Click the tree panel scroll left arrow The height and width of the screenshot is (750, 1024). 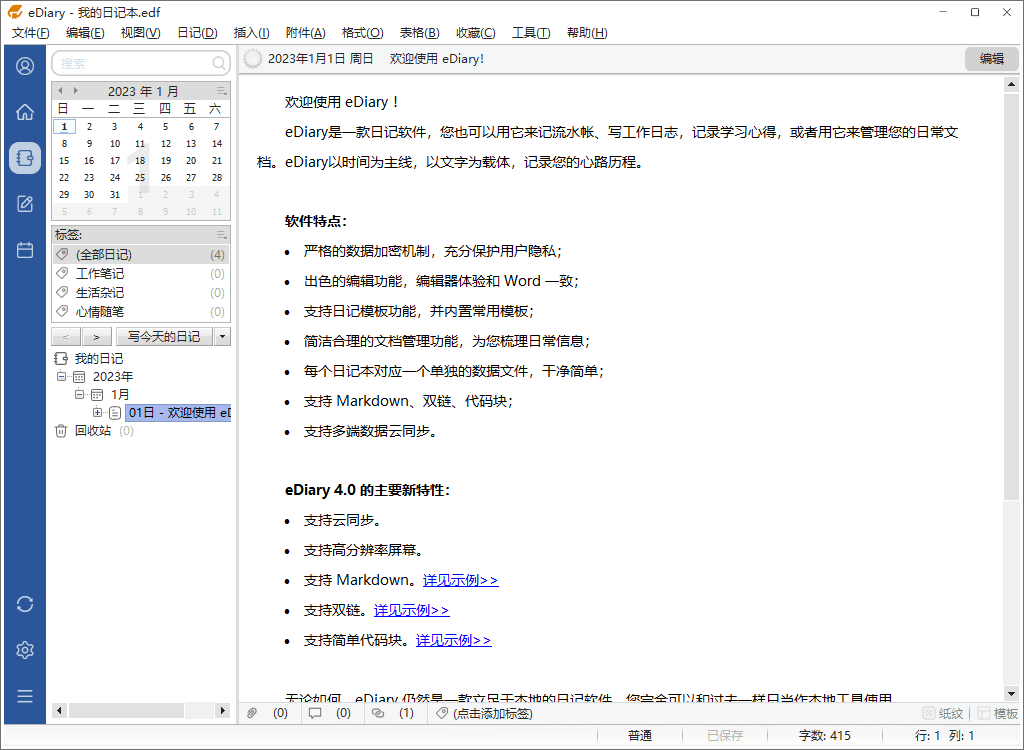click(x=59, y=710)
